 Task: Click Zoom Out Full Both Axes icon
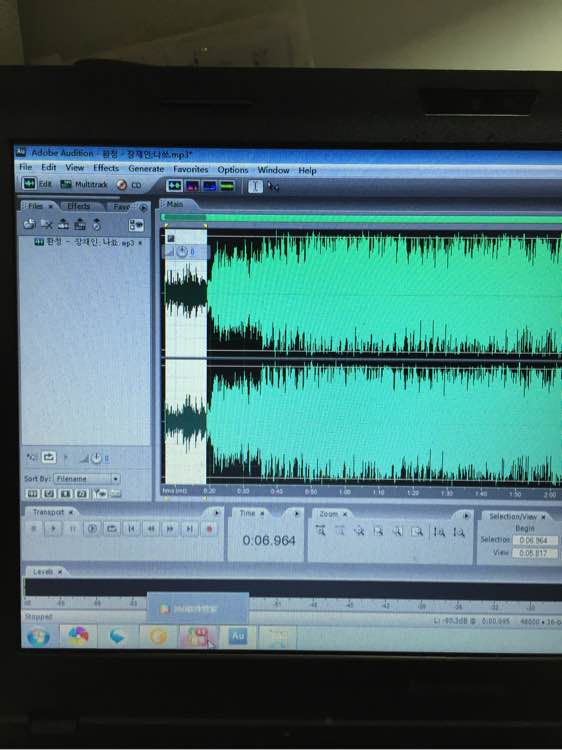click(x=359, y=531)
